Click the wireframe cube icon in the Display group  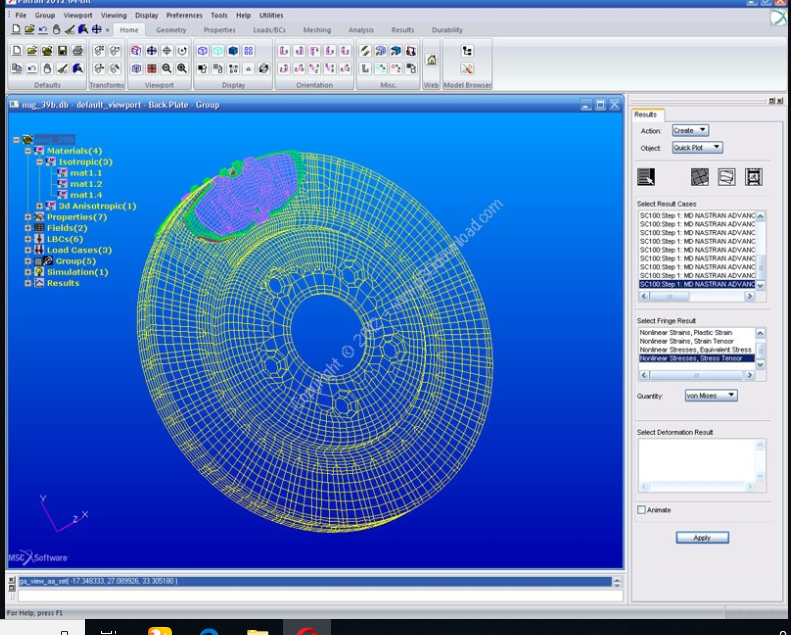click(203, 51)
